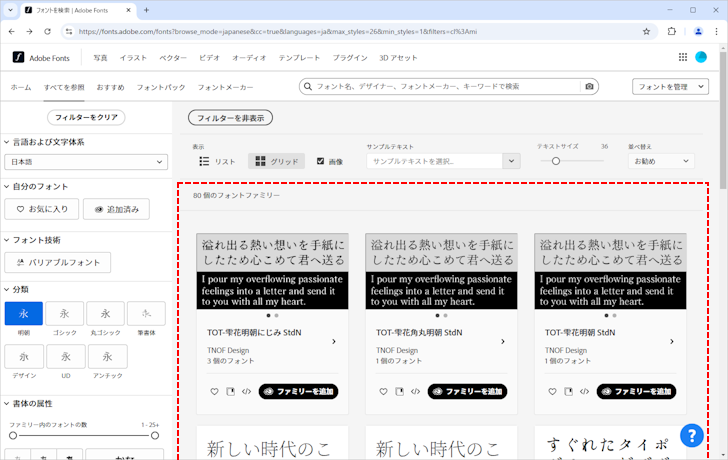Open the テンプレート menu item
The image size is (728, 460).
click(299, 58)
